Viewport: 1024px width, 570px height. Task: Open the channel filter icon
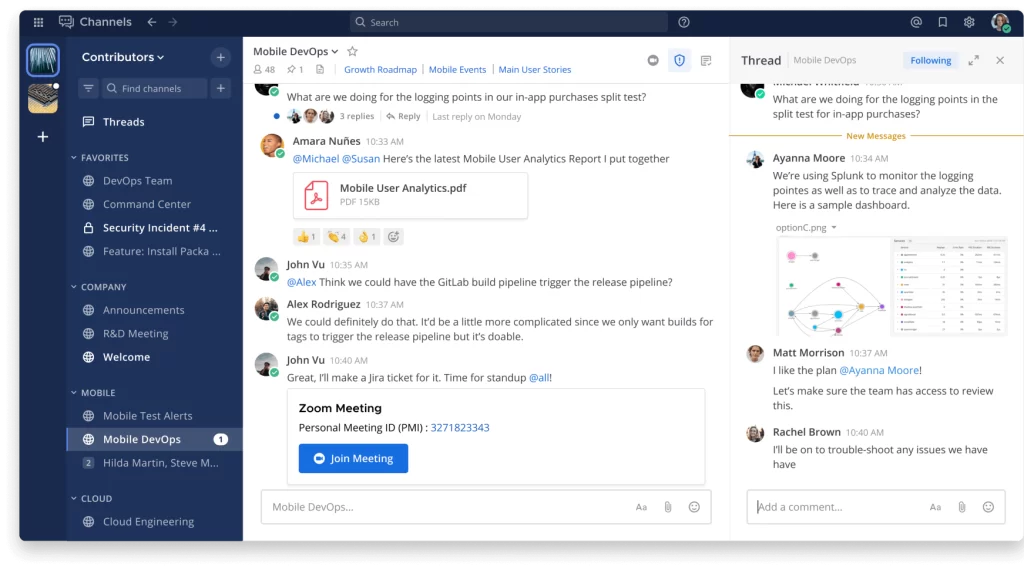click(88, 88)
